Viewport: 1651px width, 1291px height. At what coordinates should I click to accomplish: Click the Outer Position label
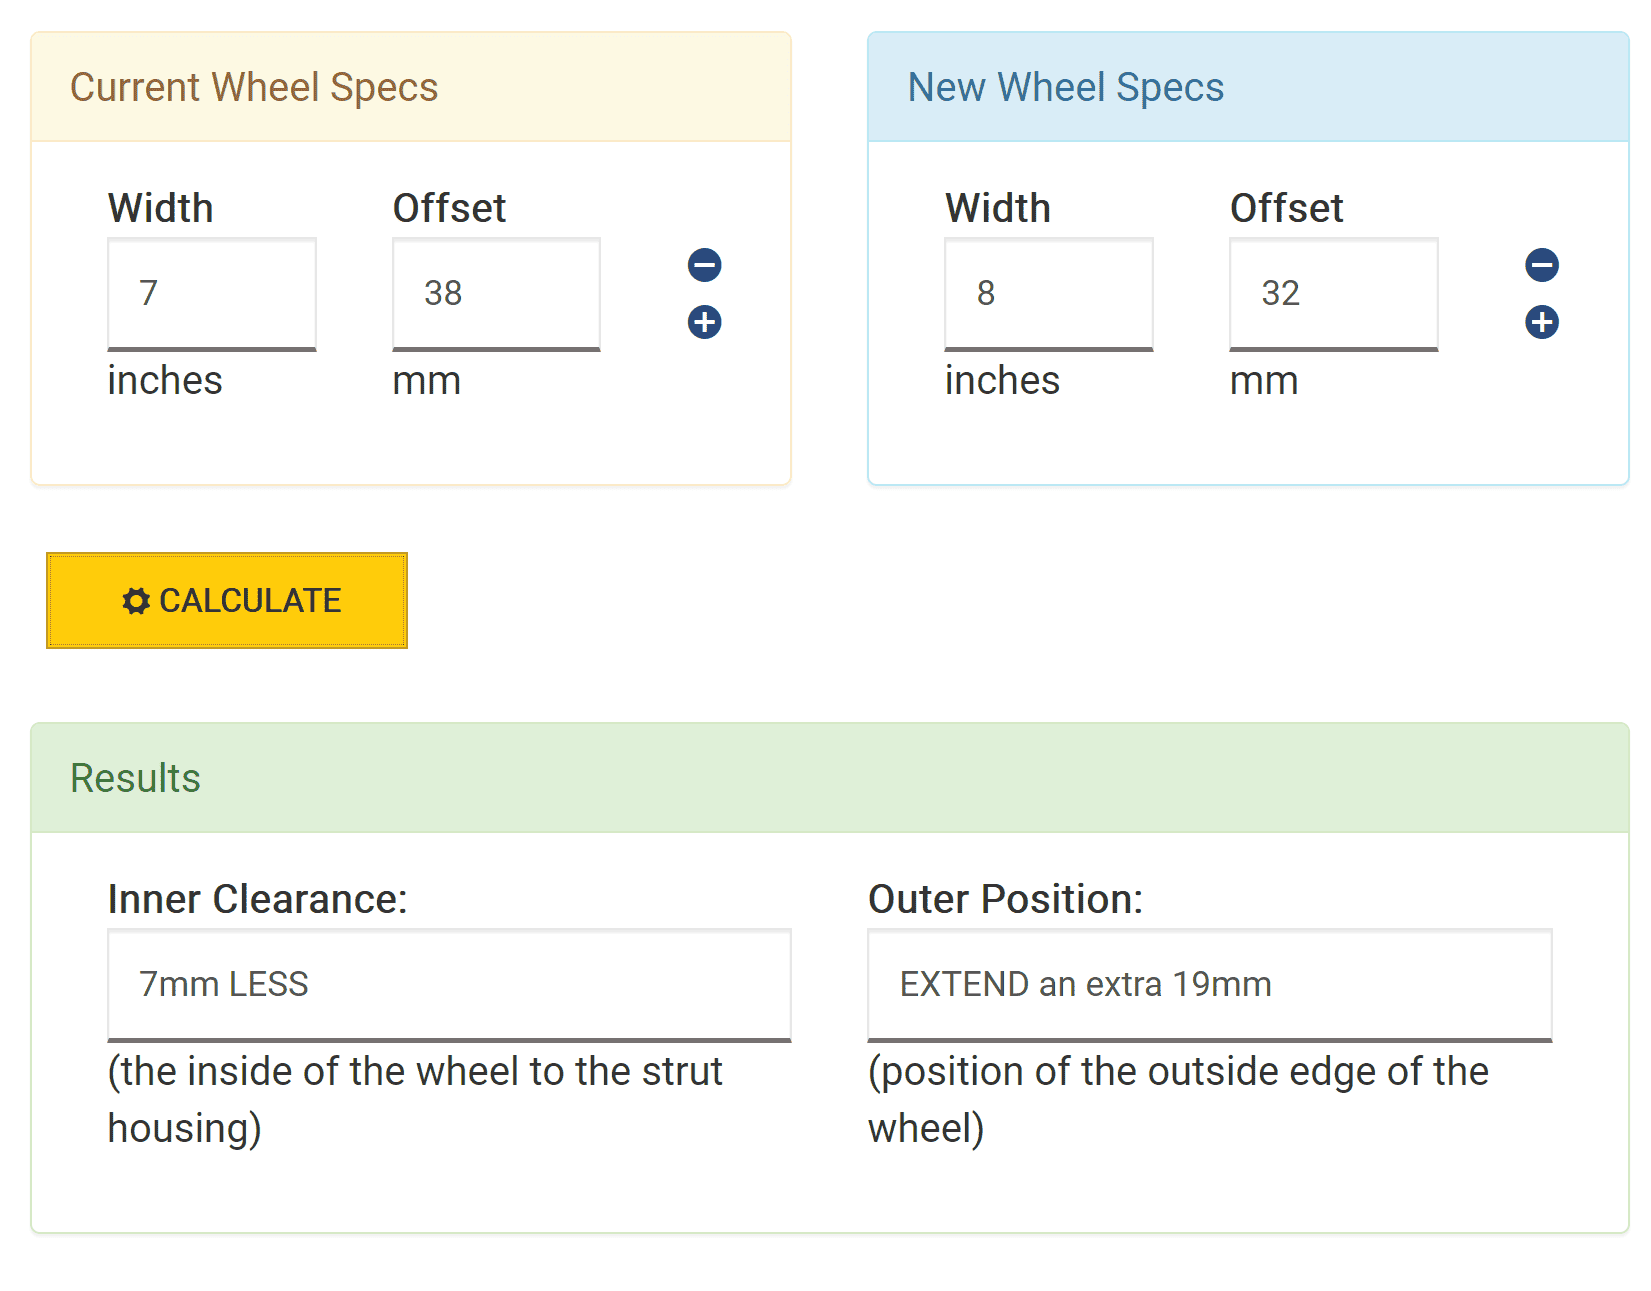coord(1005,899)
